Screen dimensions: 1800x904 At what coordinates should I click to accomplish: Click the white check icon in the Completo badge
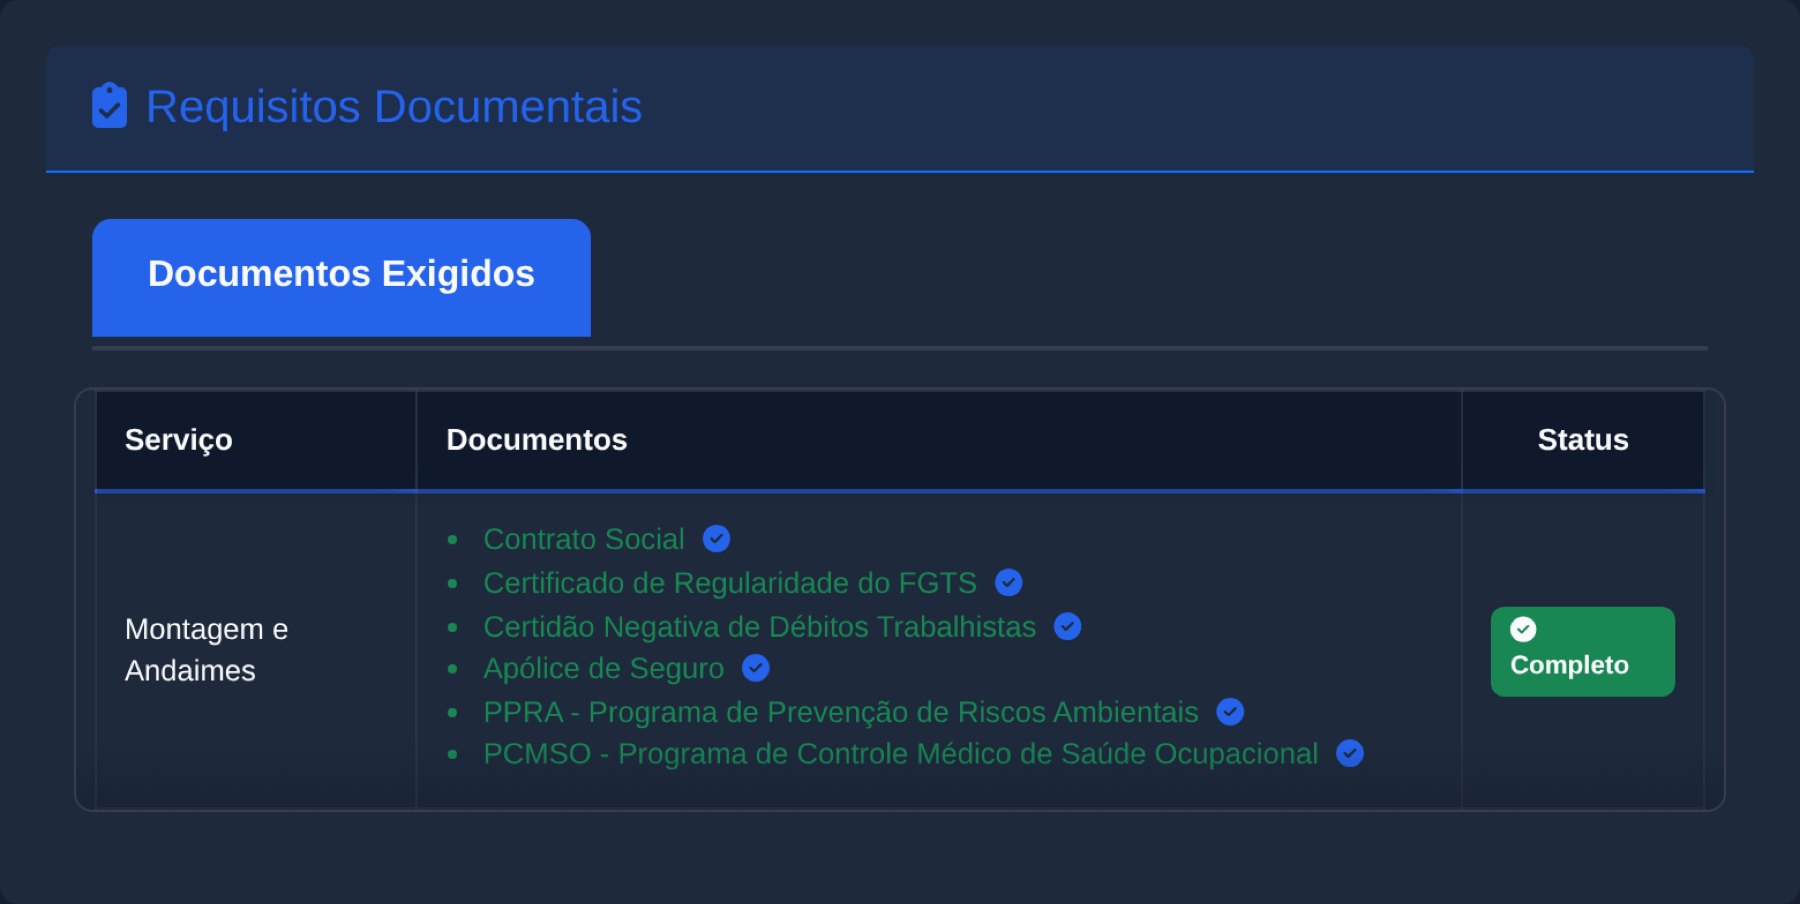[1523, 629]
